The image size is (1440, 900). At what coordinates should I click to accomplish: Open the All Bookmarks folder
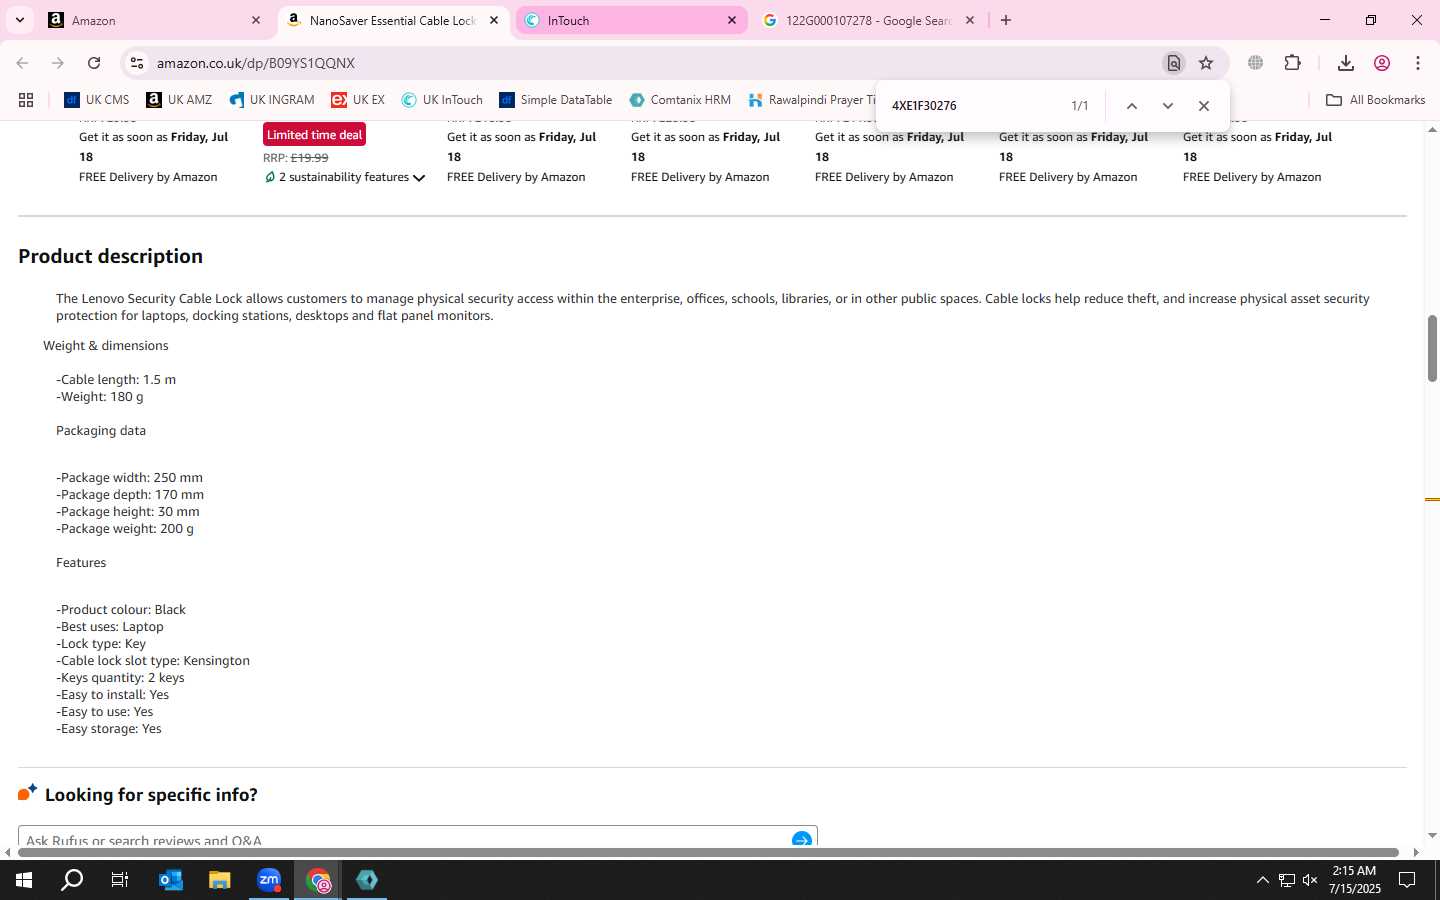[1375, 100]
